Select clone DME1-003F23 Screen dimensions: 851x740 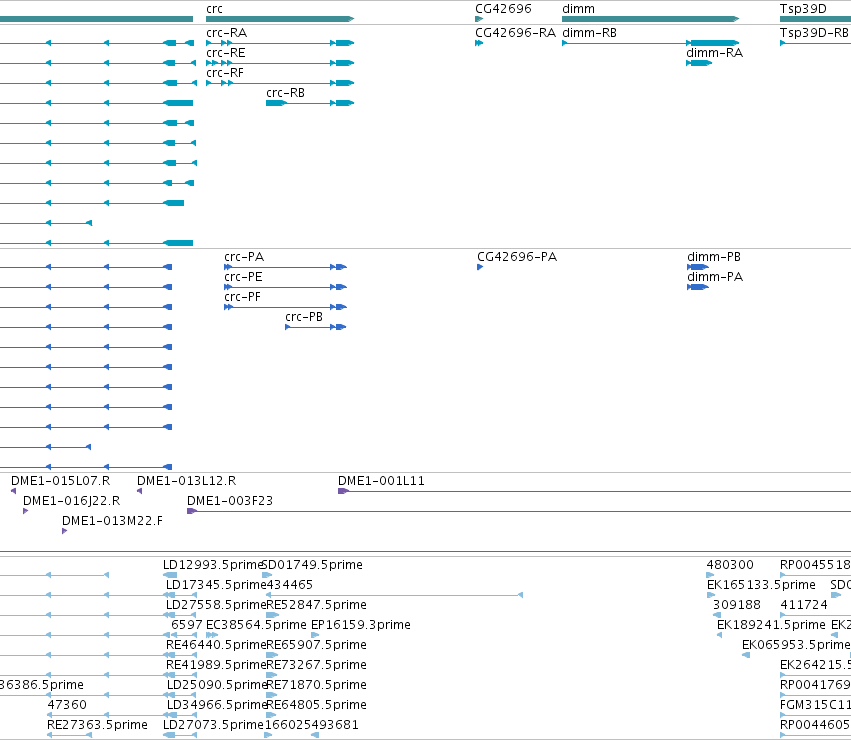(x=230, y=501)
